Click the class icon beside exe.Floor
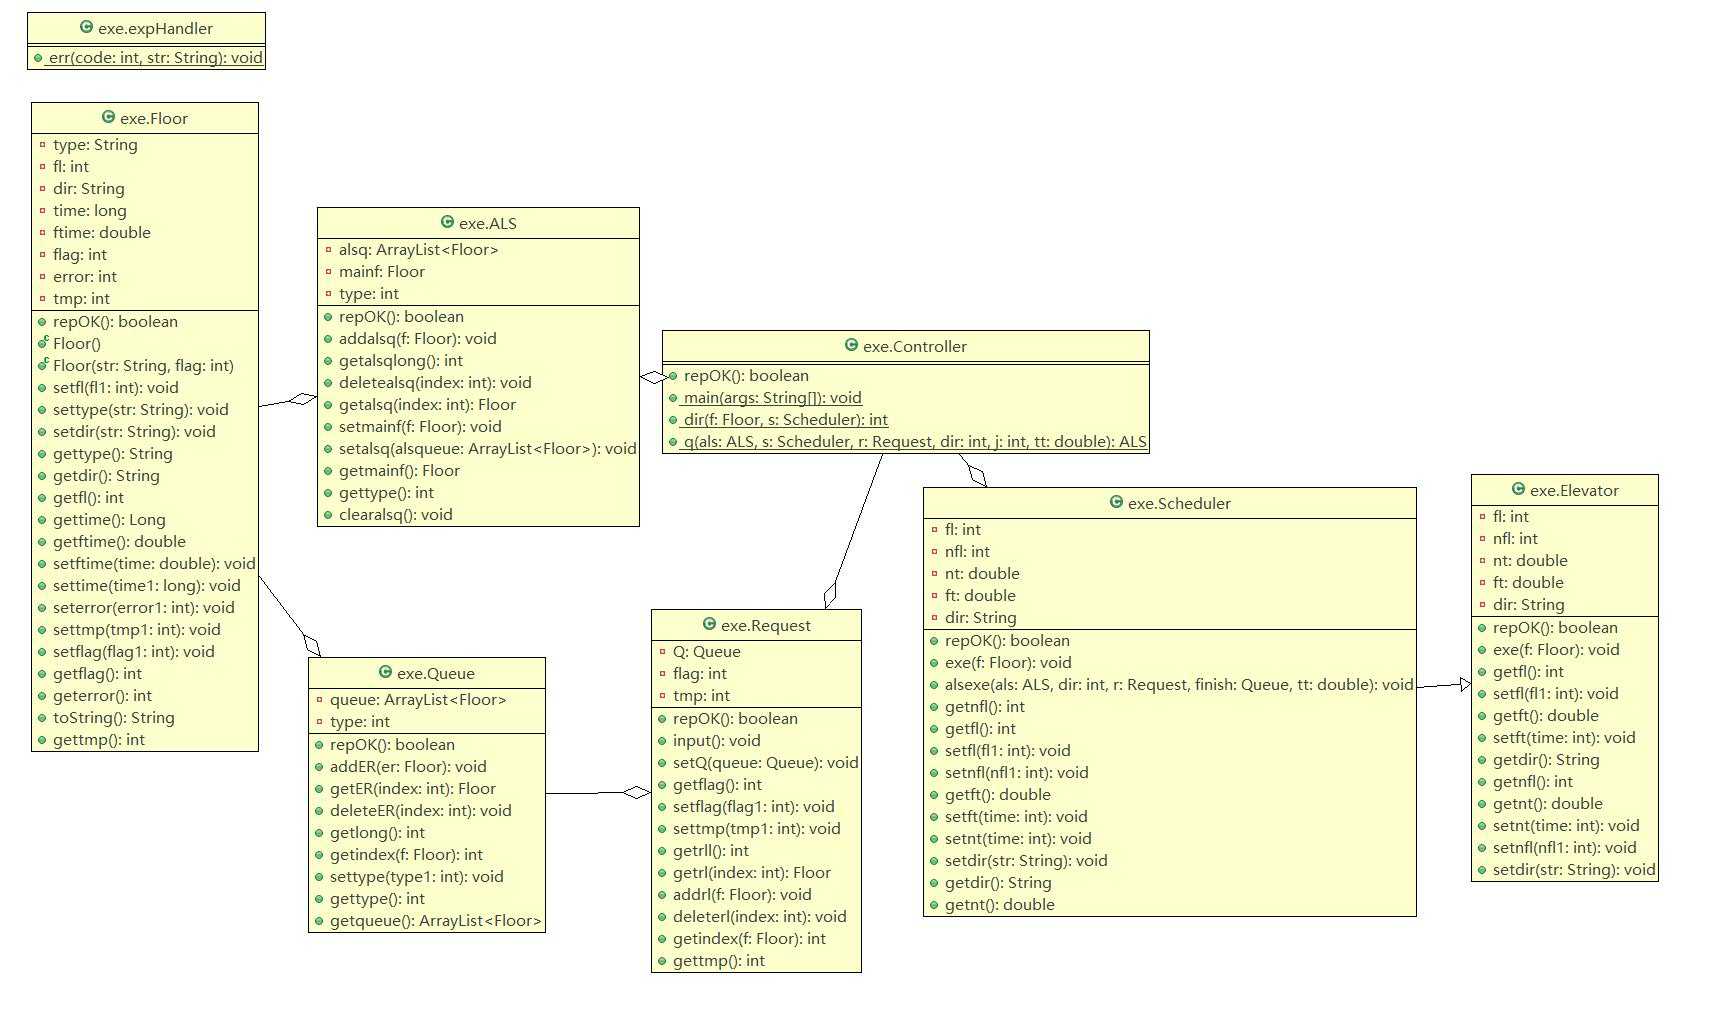This screenshot has height=1023, width=1709. (108, 117)
